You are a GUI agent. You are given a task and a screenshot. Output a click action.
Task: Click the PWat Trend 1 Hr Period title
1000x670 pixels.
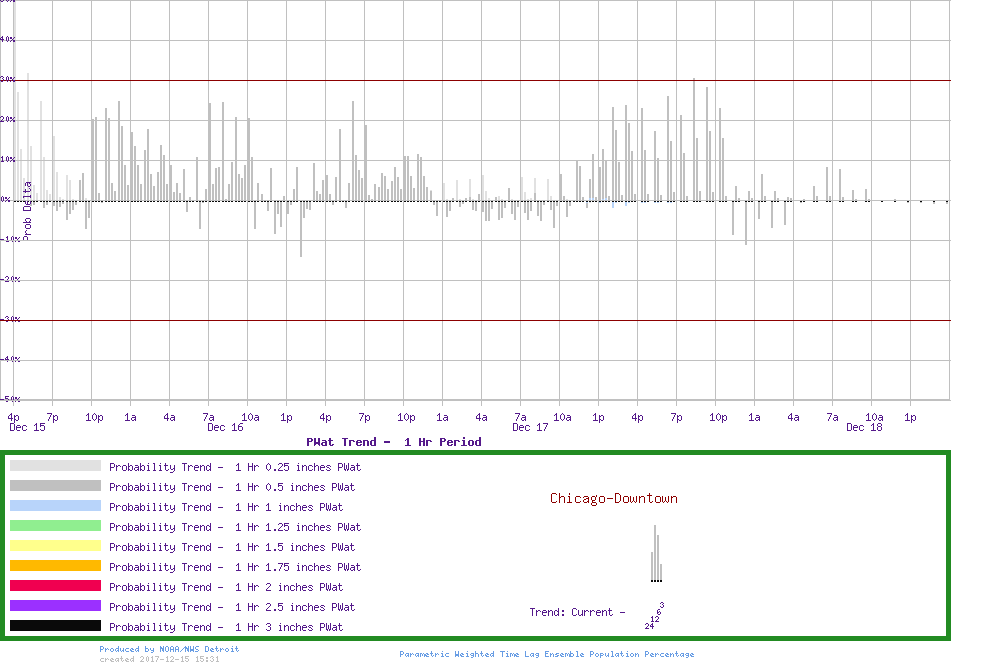point(393,442)
